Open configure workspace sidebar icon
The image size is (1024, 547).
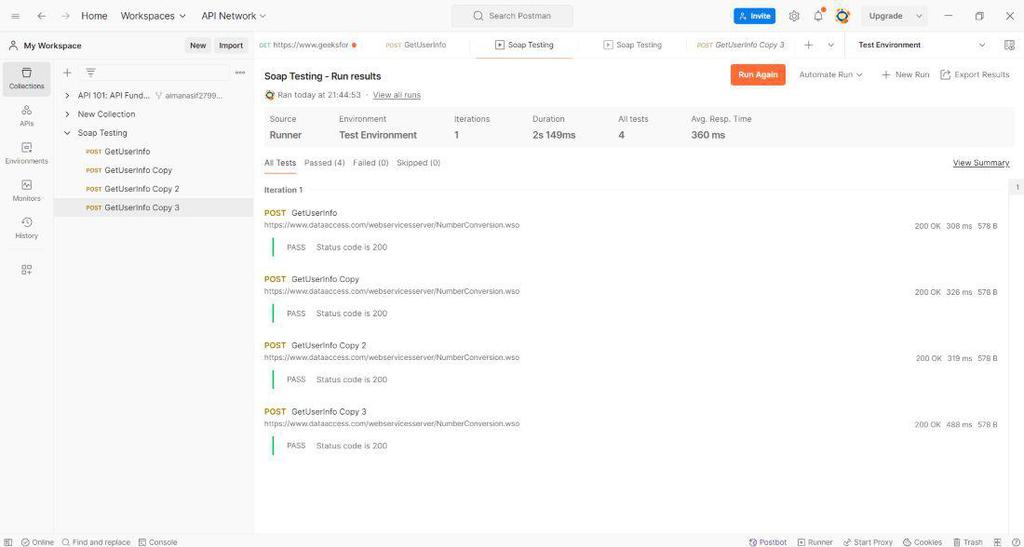27,270
